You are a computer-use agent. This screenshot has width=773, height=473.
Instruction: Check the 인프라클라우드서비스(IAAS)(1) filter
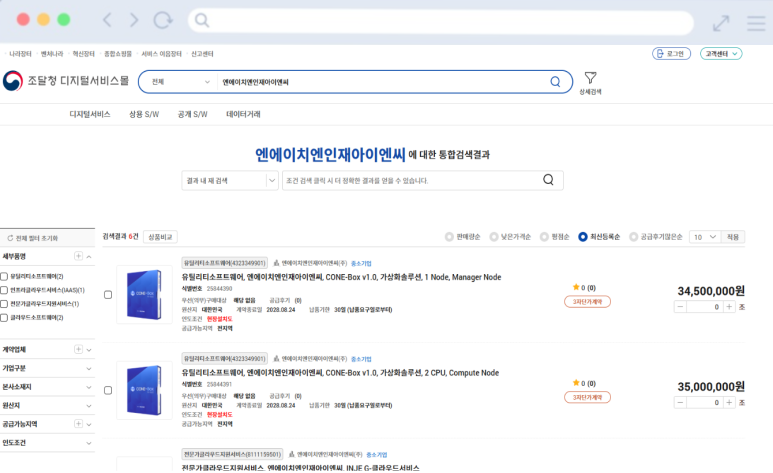point(4,291)
